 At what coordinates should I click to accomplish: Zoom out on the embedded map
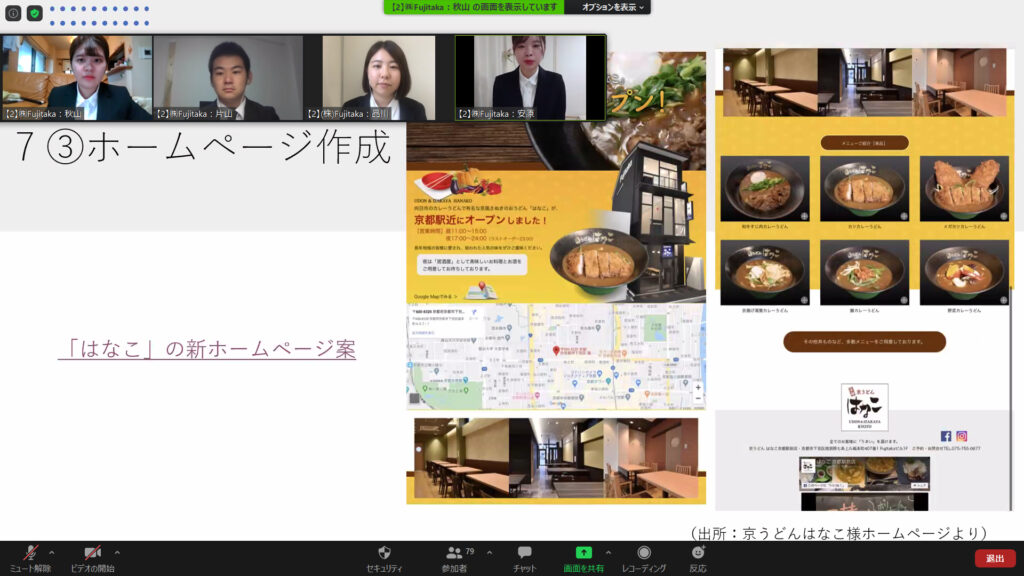point(698,398)
